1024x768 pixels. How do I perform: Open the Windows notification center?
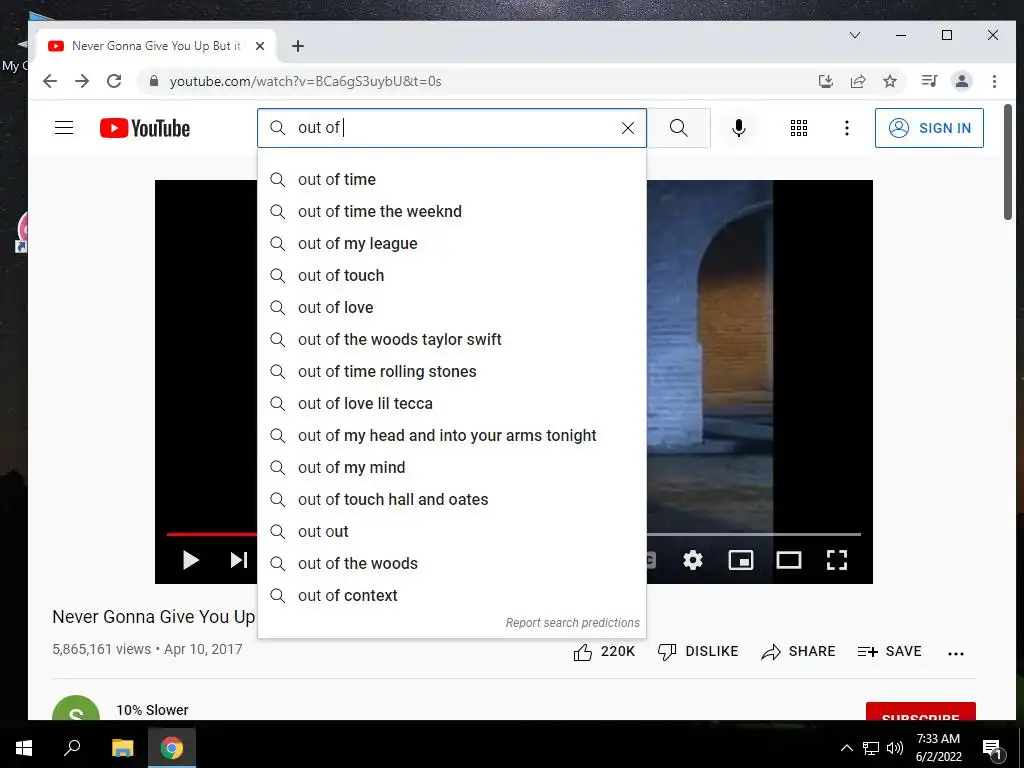pyautogui.click(x=992, y=749)
